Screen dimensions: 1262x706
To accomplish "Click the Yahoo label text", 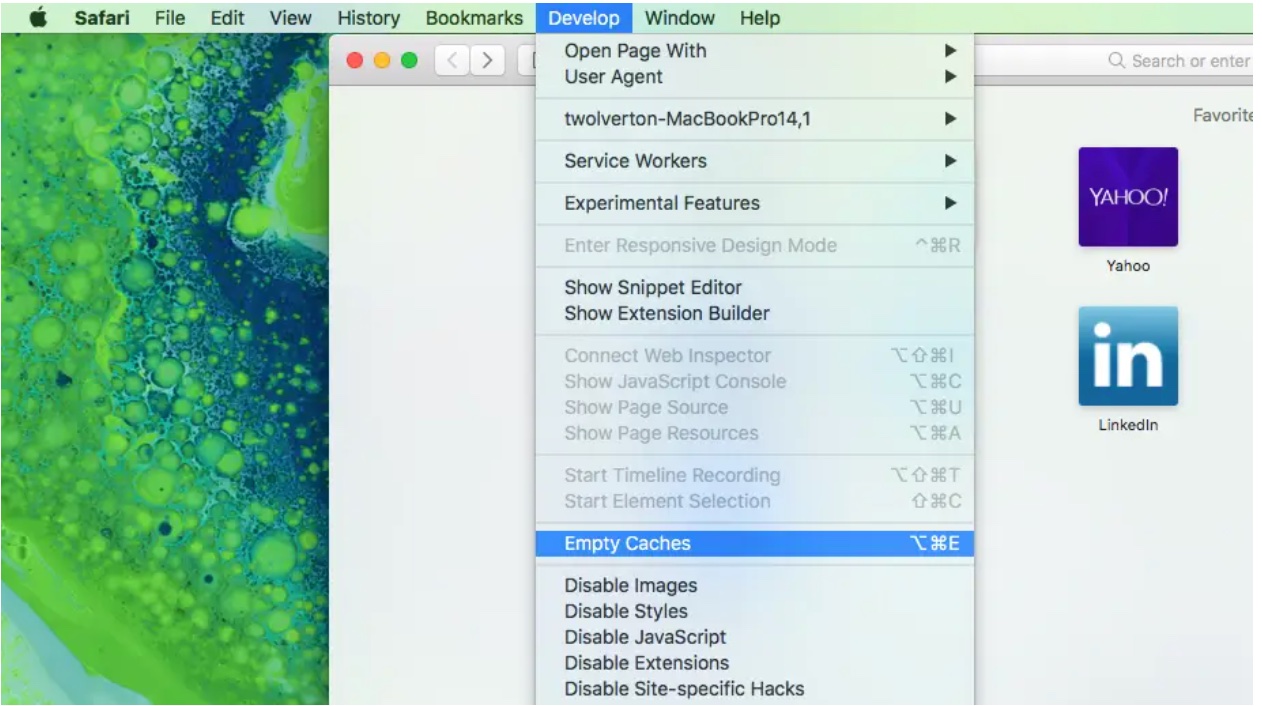I will point(1128,266).
